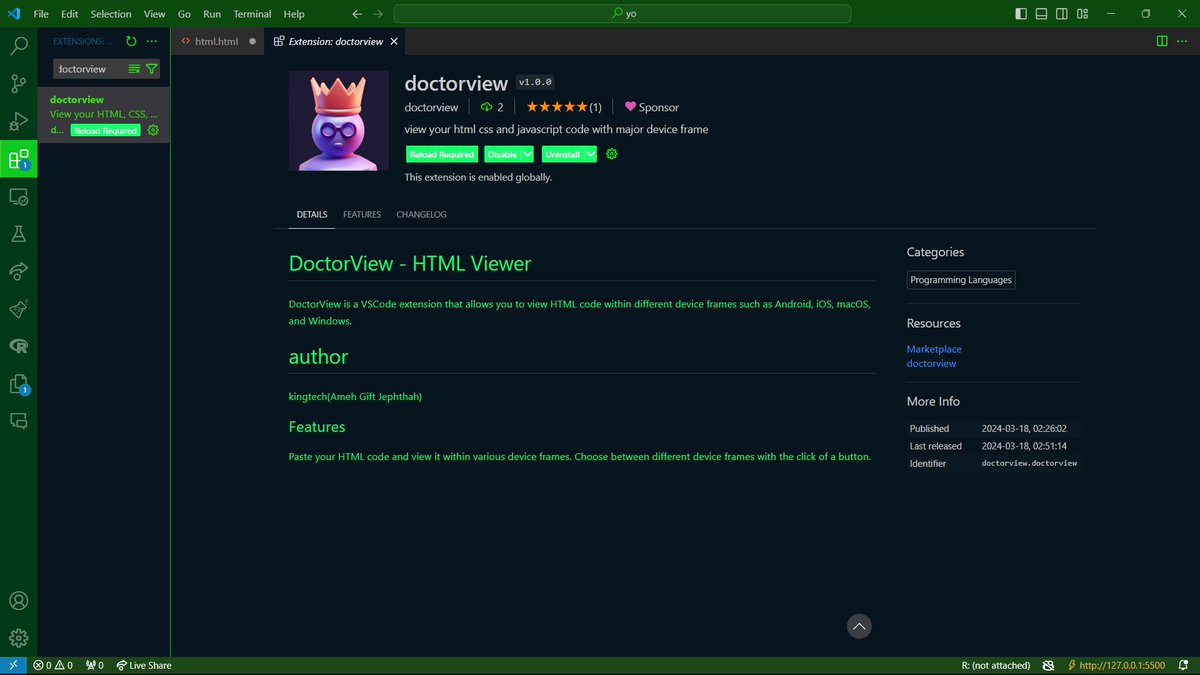The image size is (1200, 675).
Task: Open the manage gear beside Uninstall
Action: 612,154
